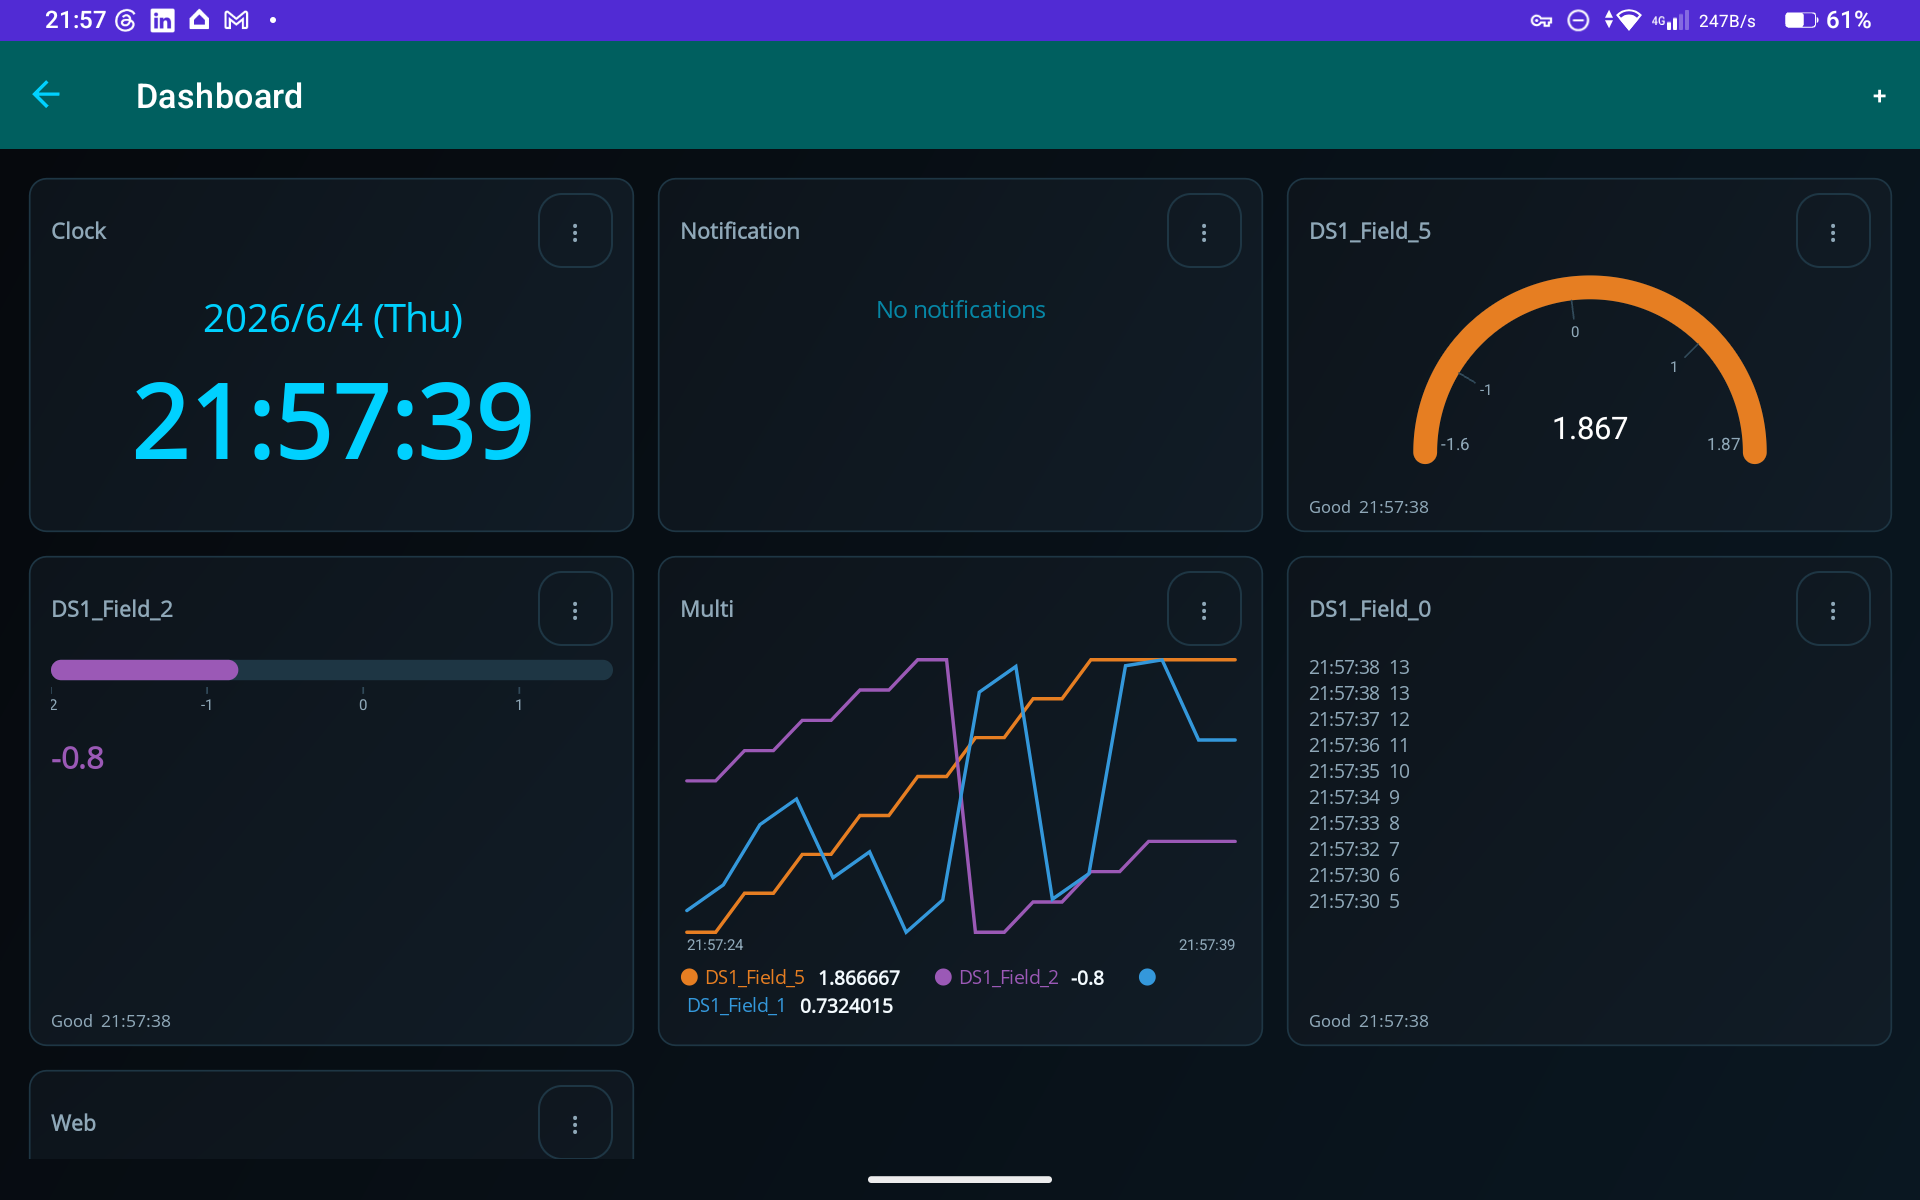Open the Clock card options menu
1920x1200 pixels.
pyautogui.click(x=575, y=231)
